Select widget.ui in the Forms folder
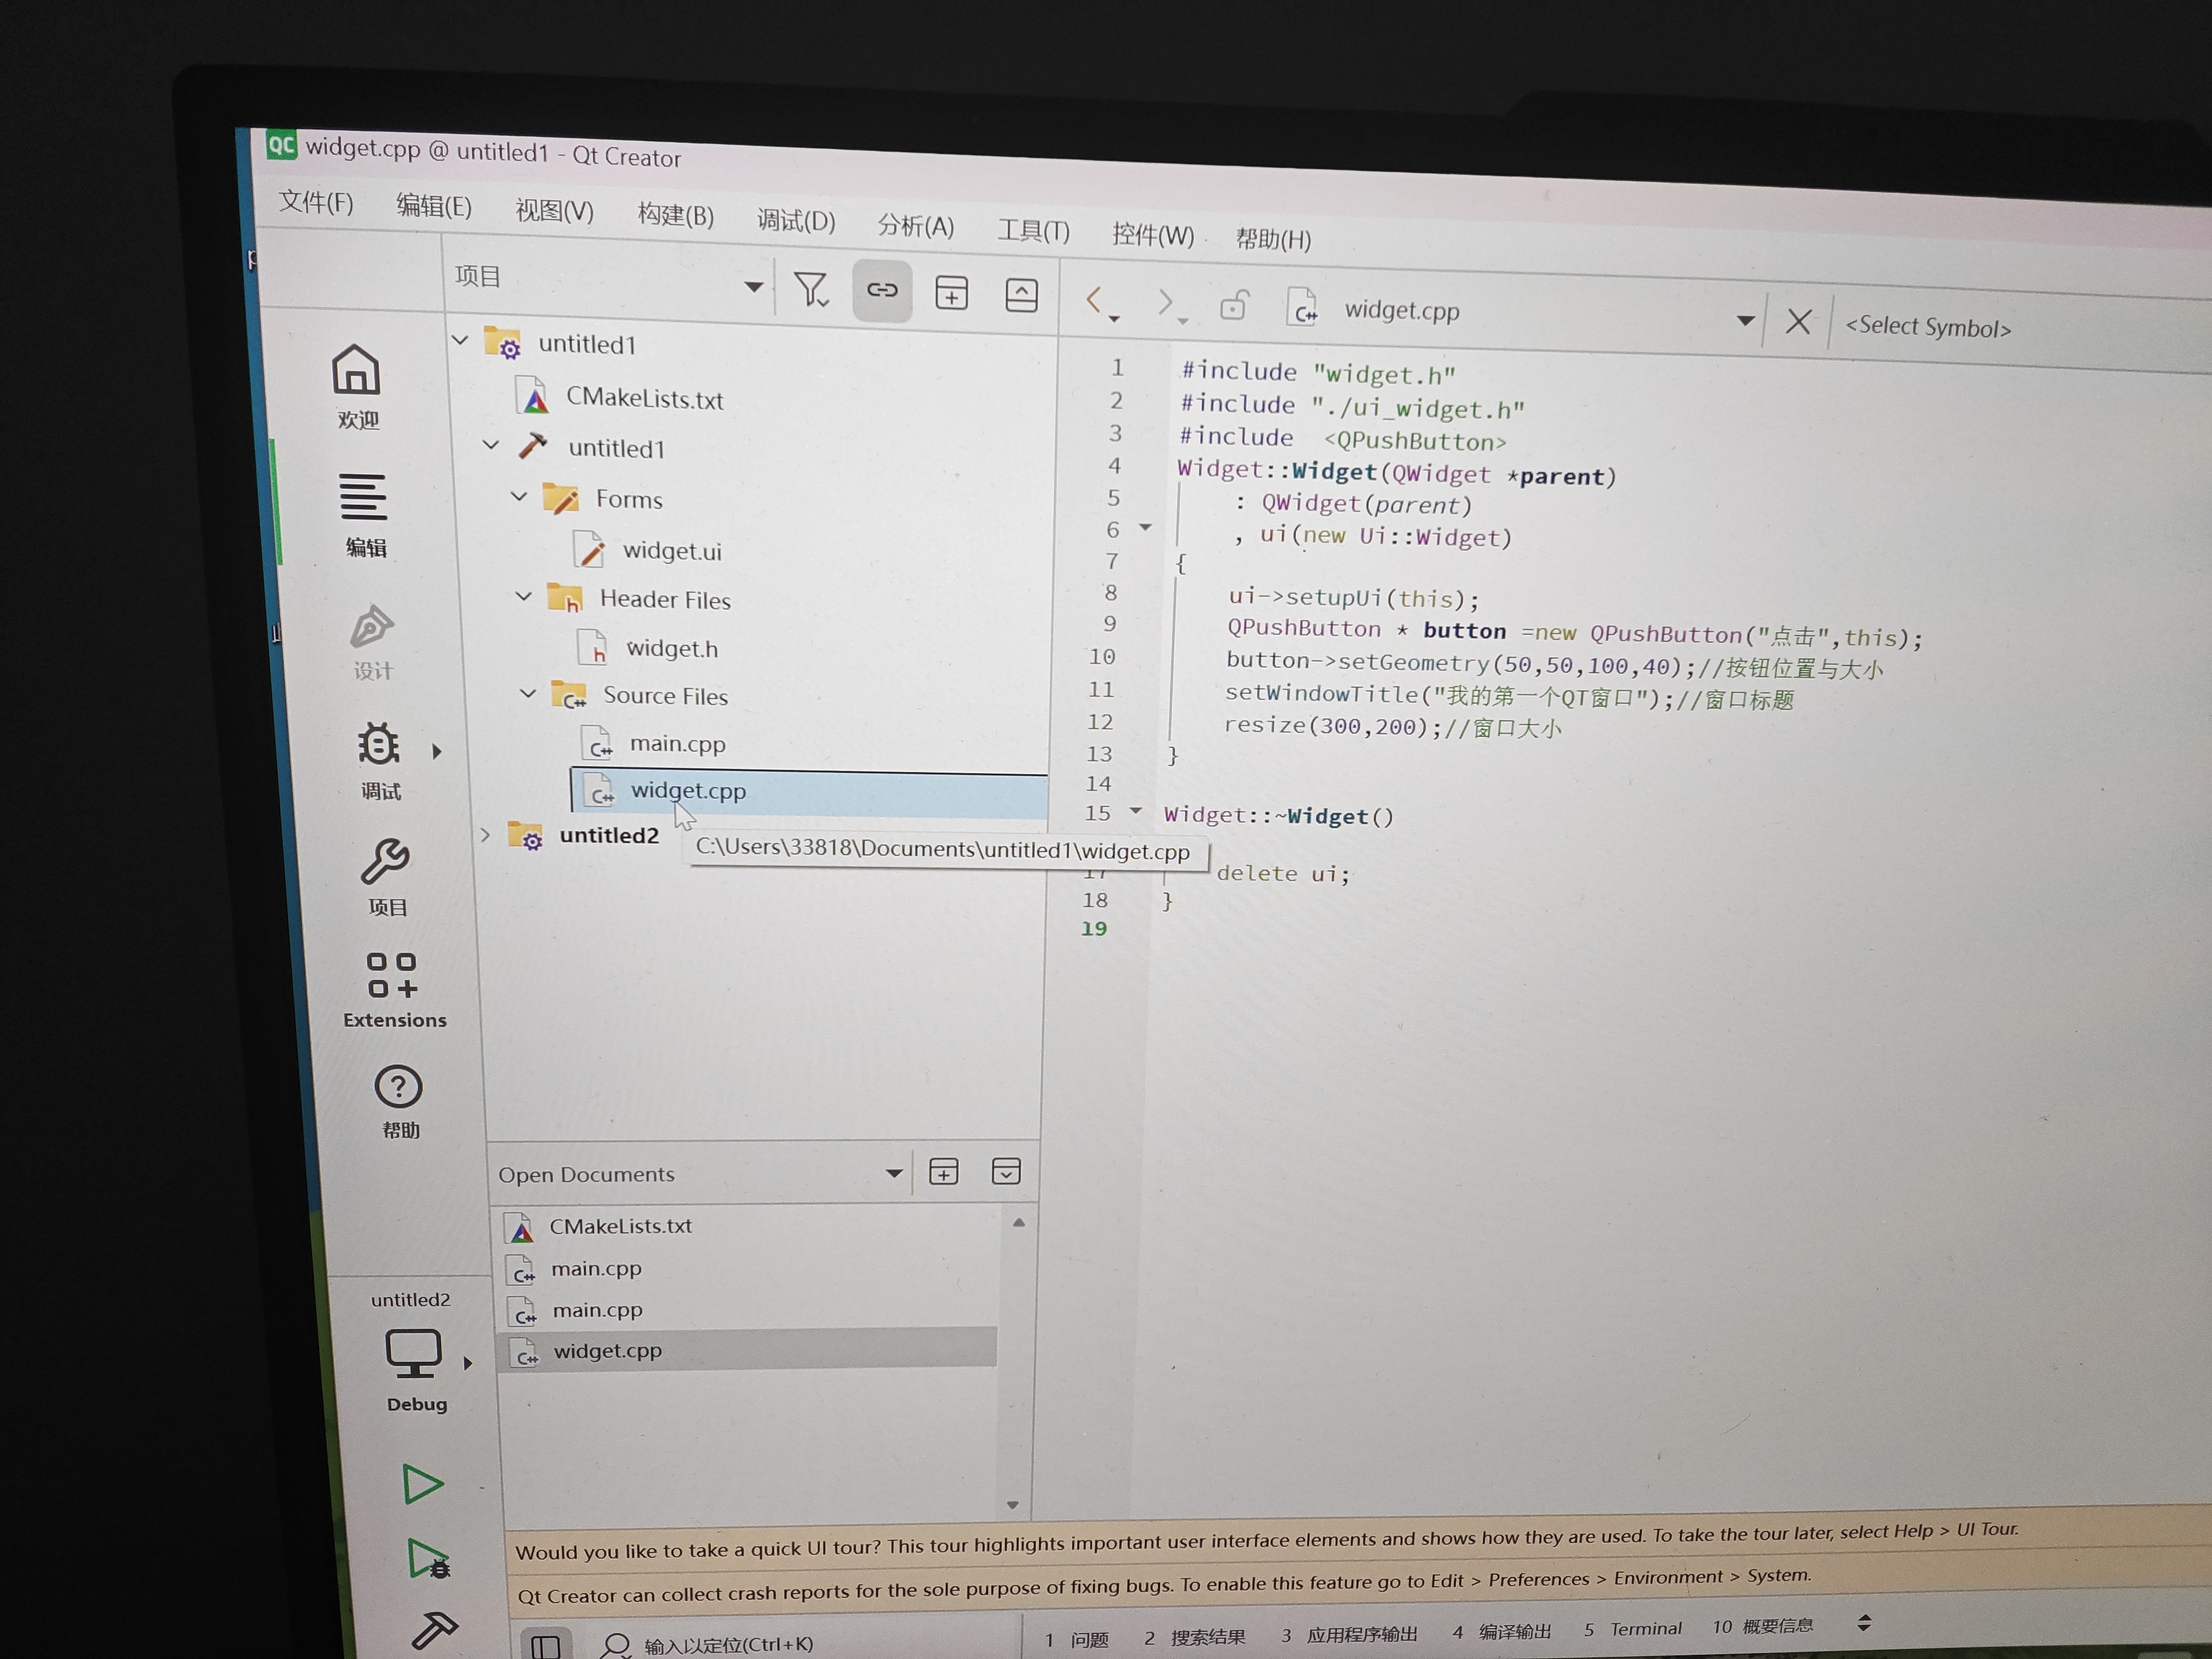The height and width of the screenshot is (1659, 2212). coord(671,550)
